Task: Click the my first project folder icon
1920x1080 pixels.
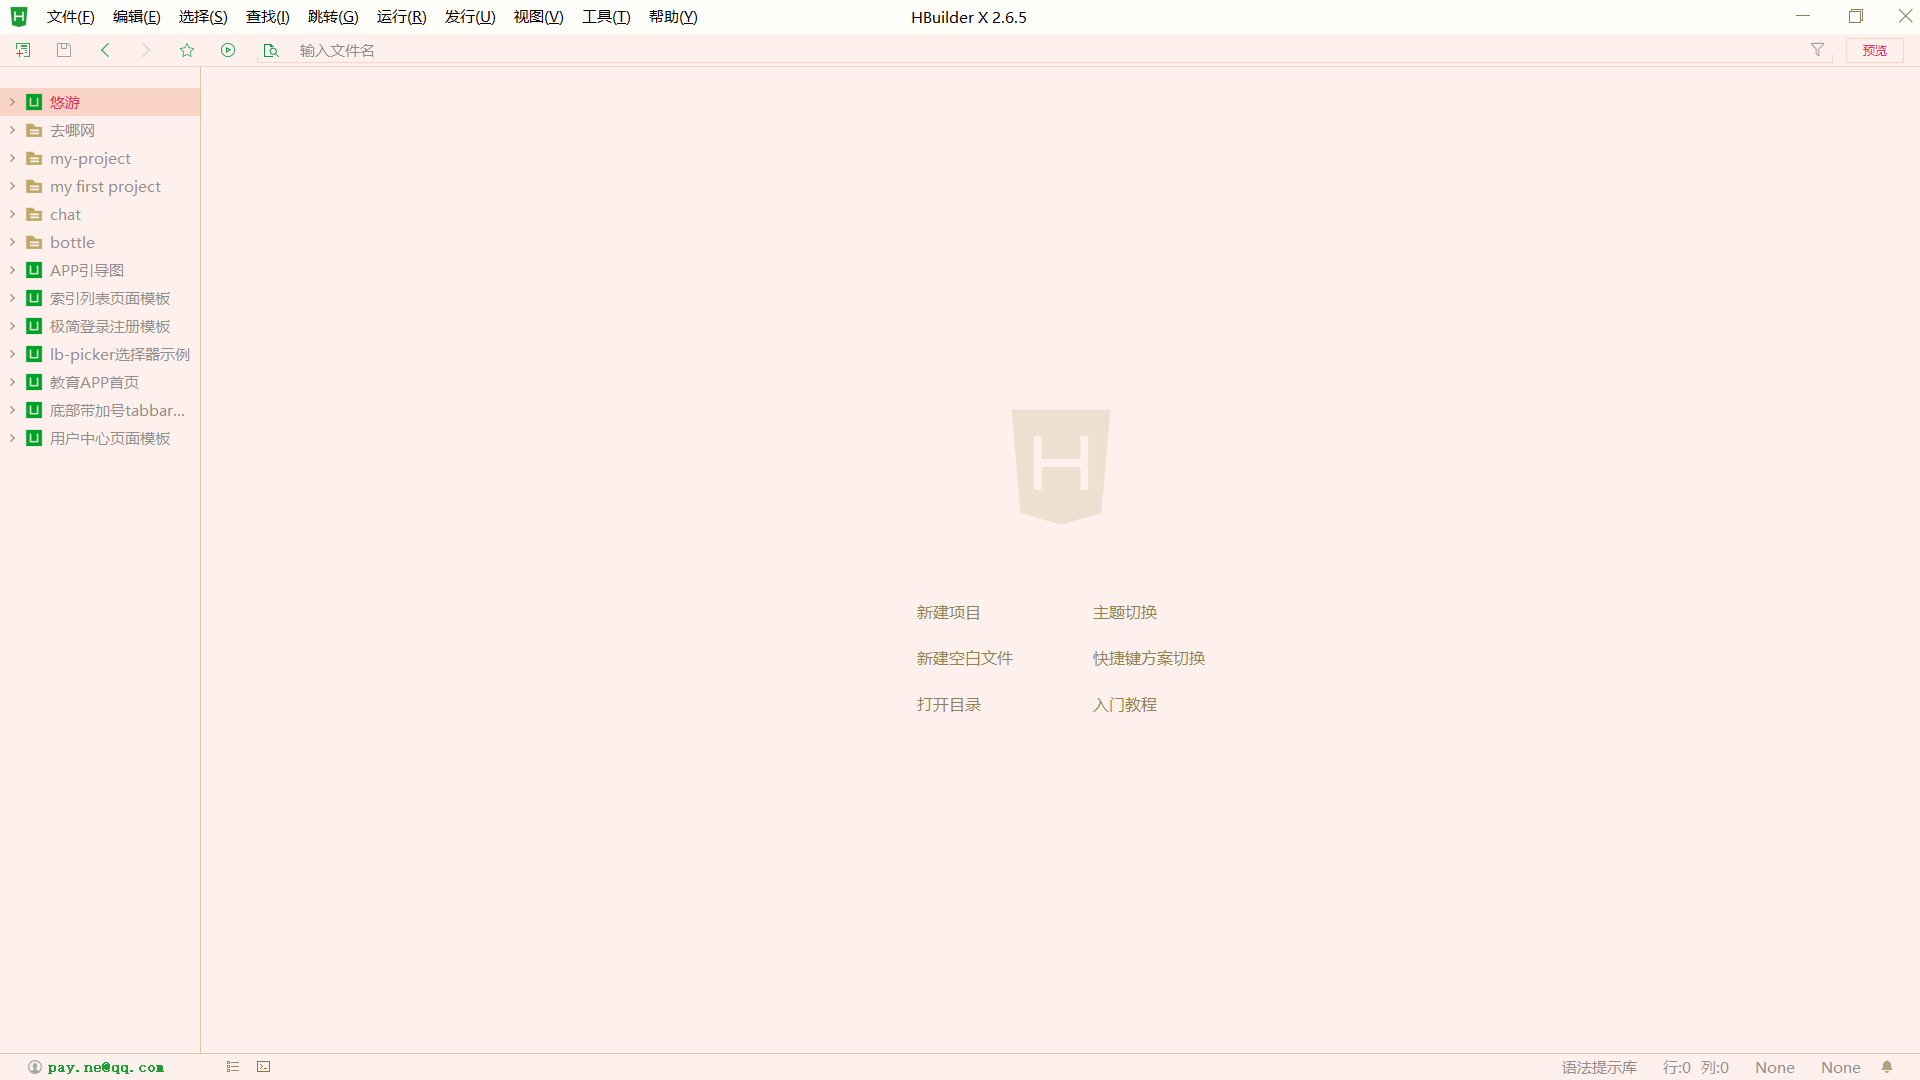Action: 34,186
